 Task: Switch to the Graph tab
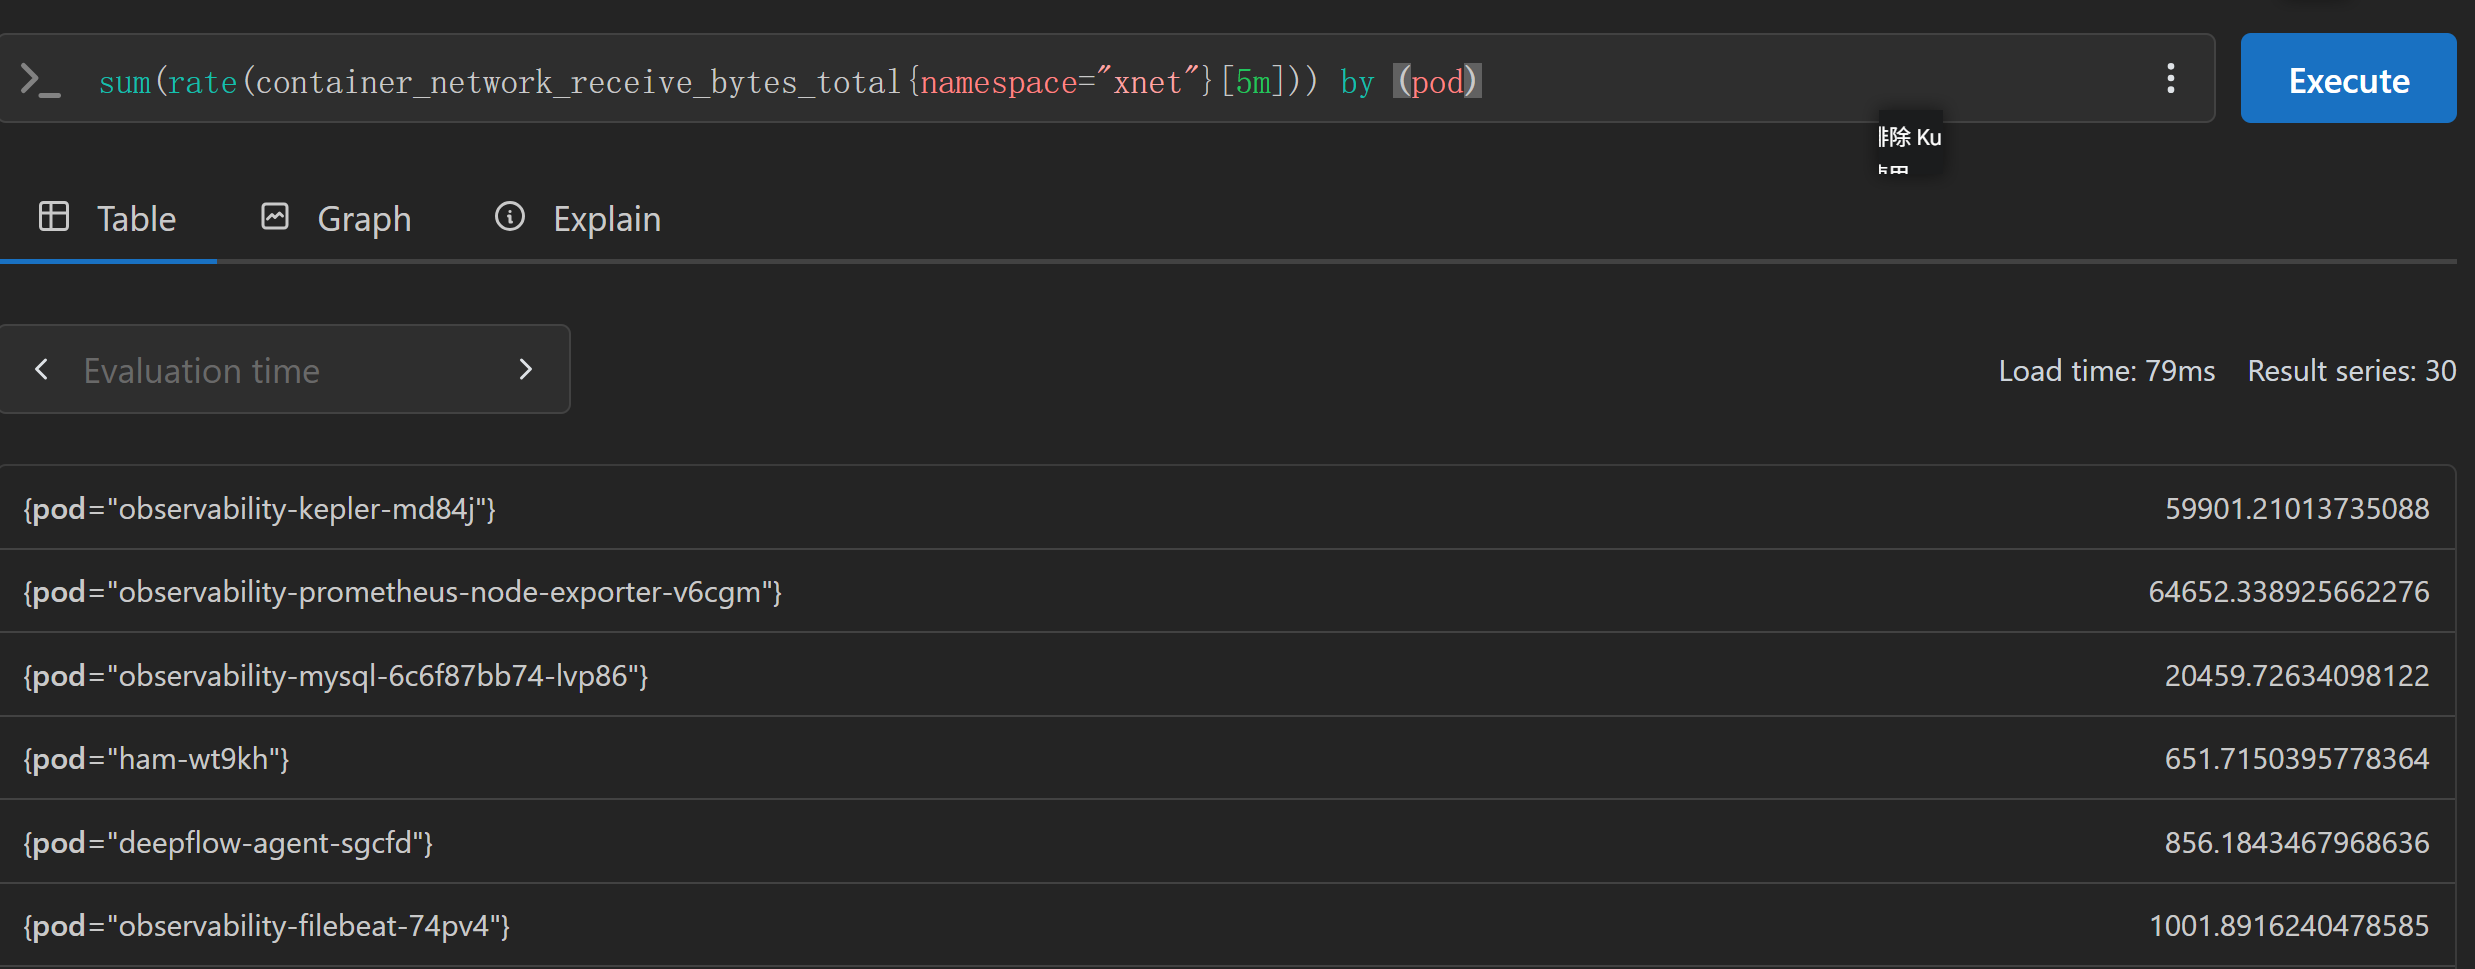336,219
